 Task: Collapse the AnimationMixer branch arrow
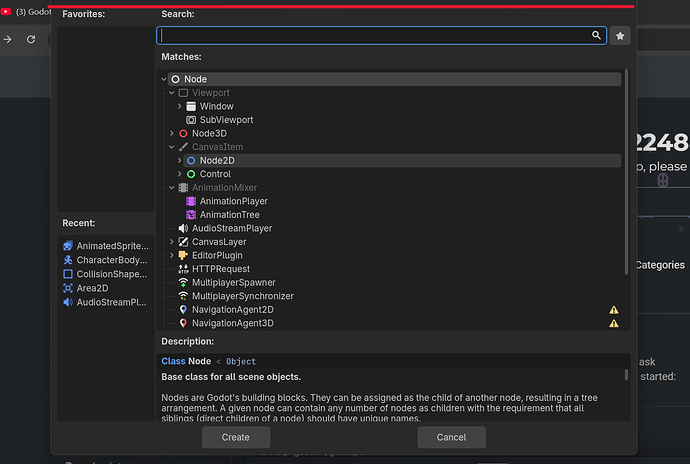click(x=172, y=188)
